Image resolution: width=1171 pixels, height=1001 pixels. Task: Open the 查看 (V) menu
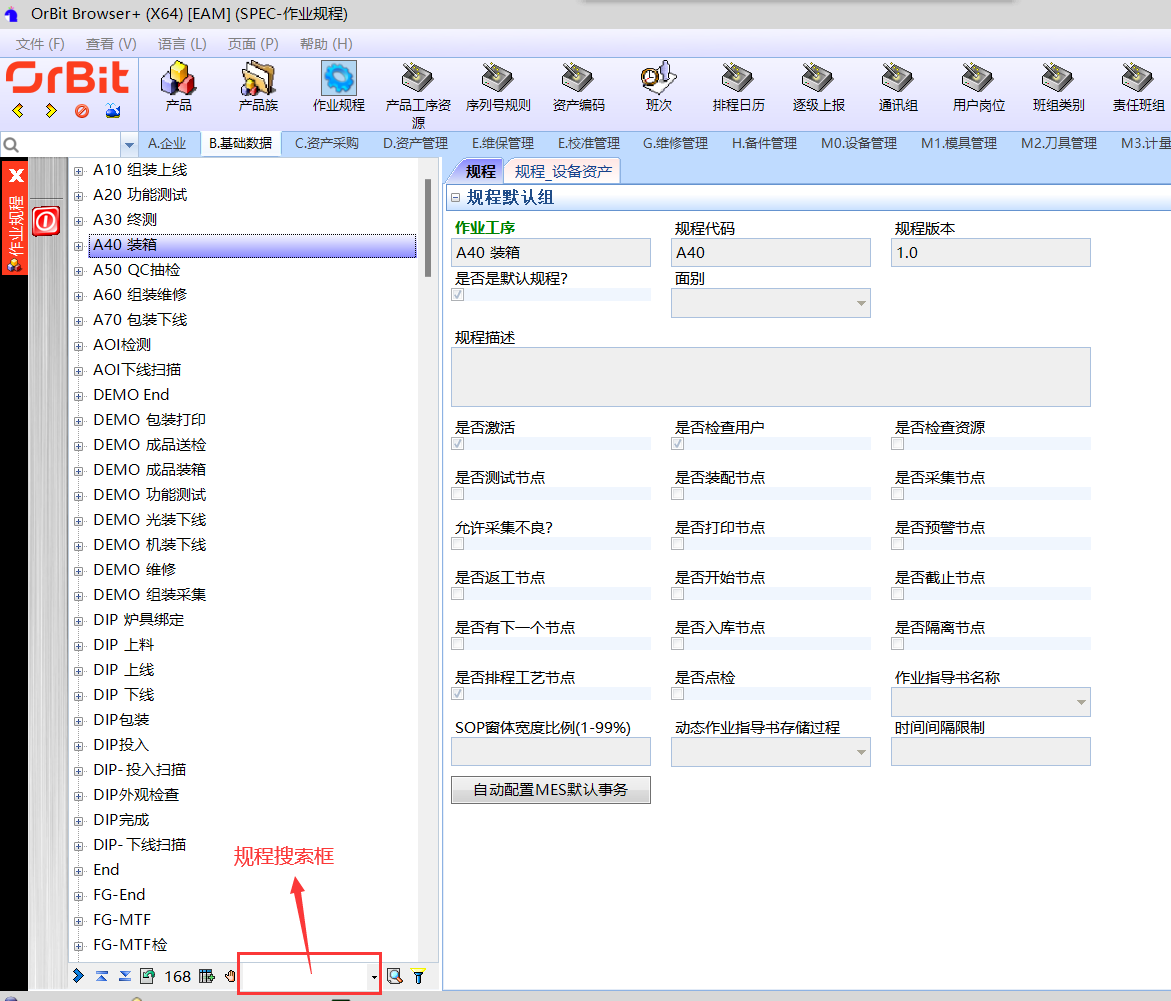(x=111, y=44)
